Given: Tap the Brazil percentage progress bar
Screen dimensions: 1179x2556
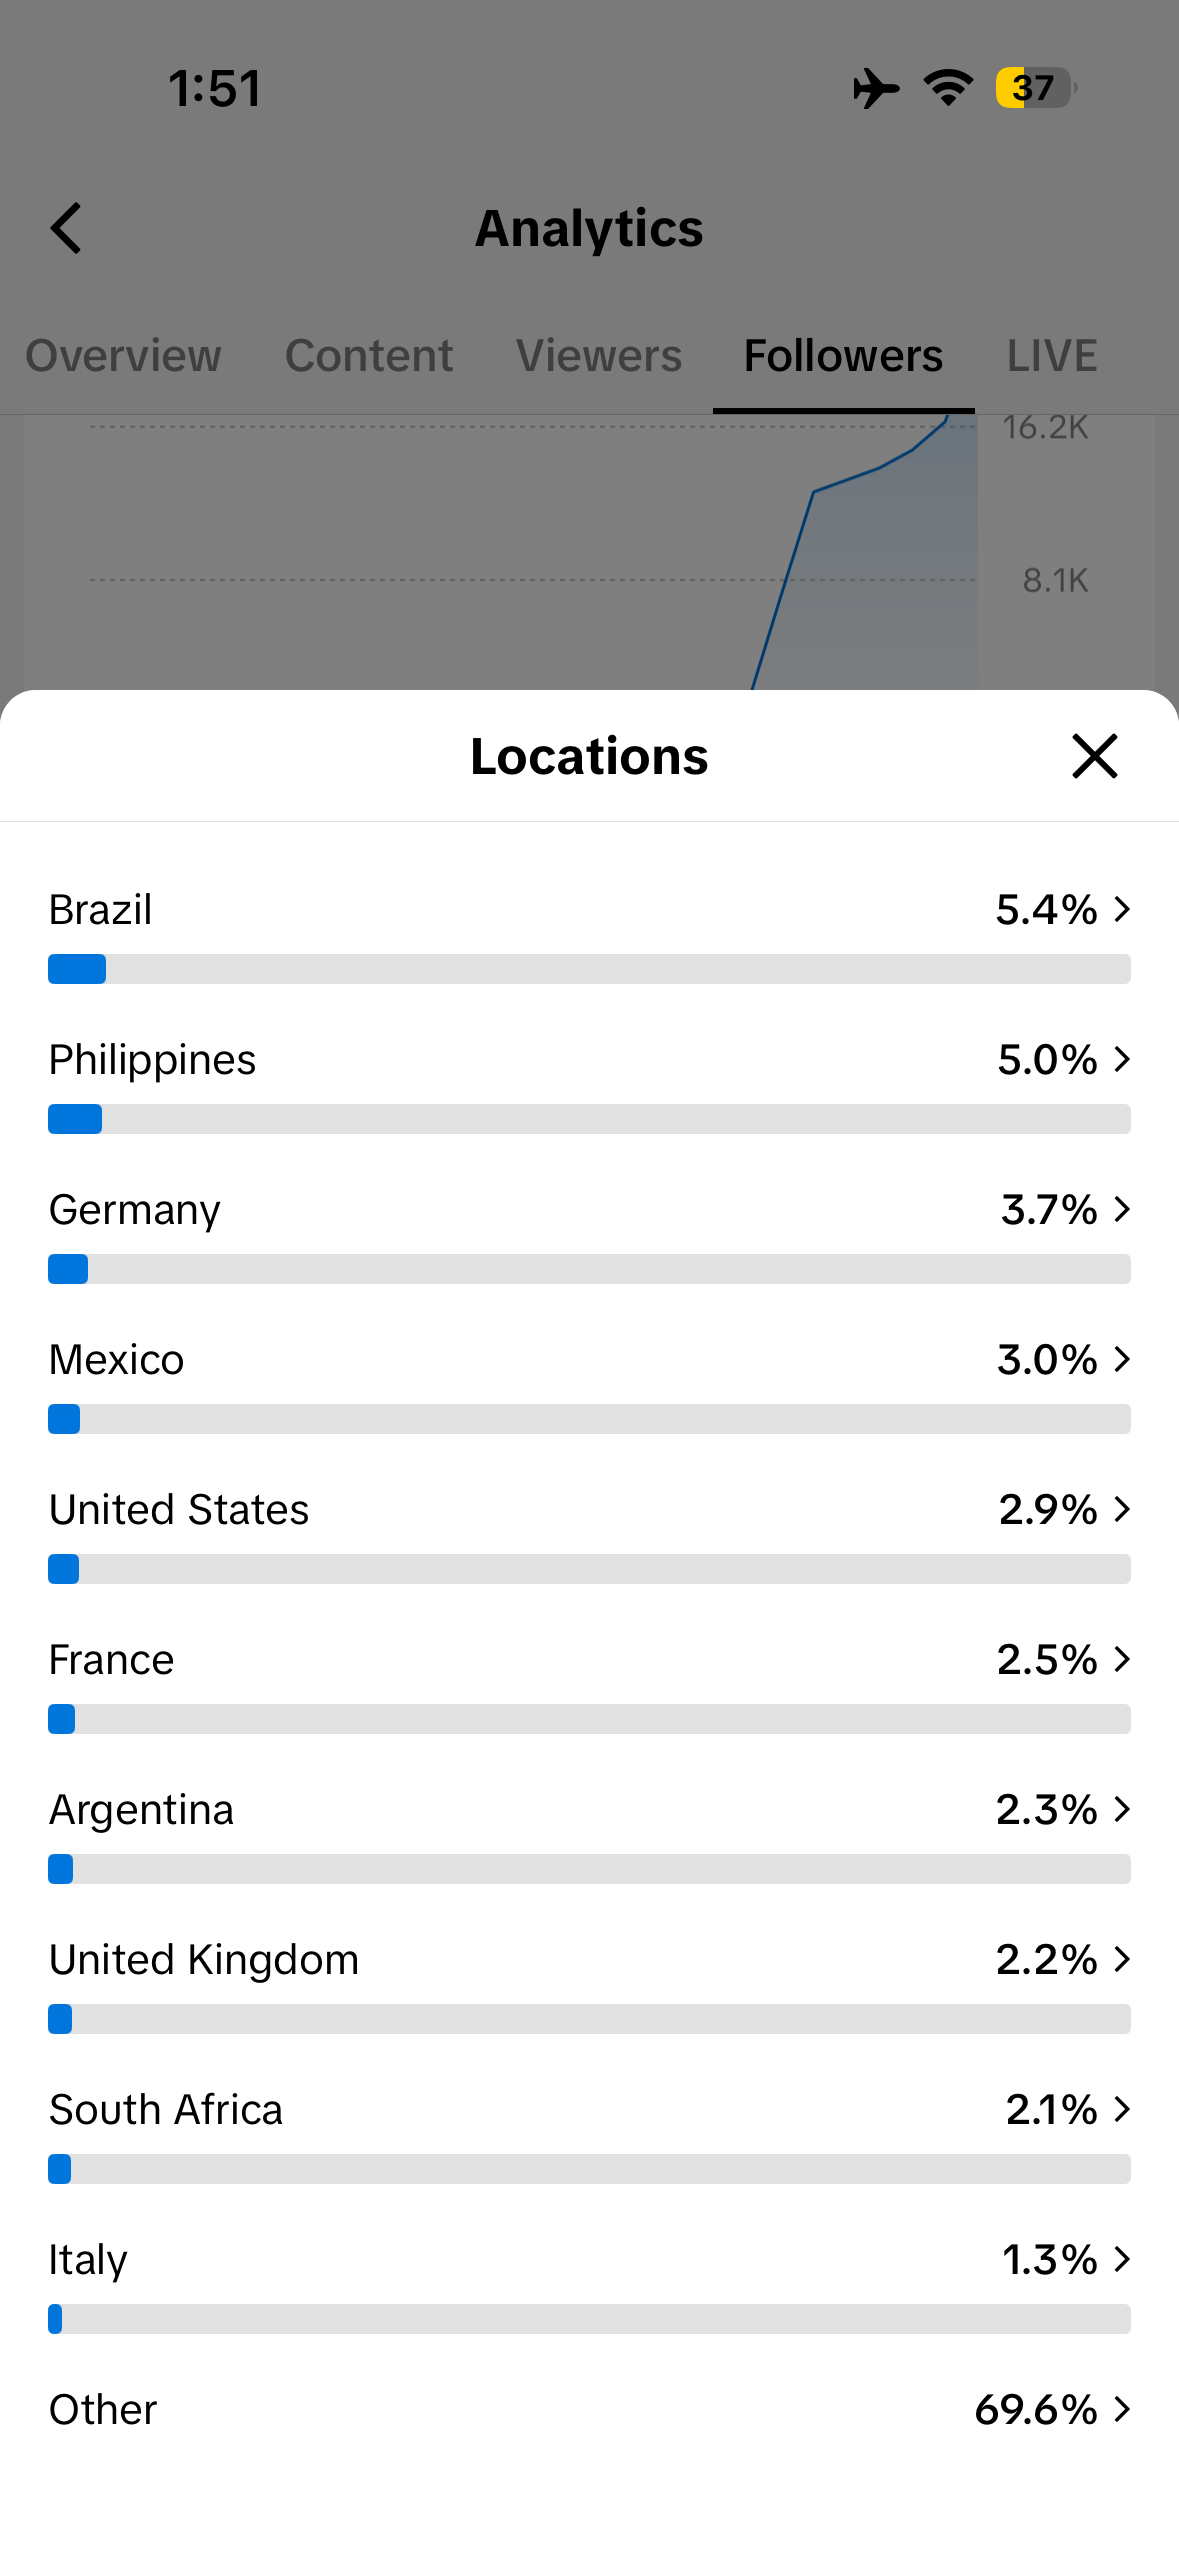Looking at the screenshot, I should point(590,969).
